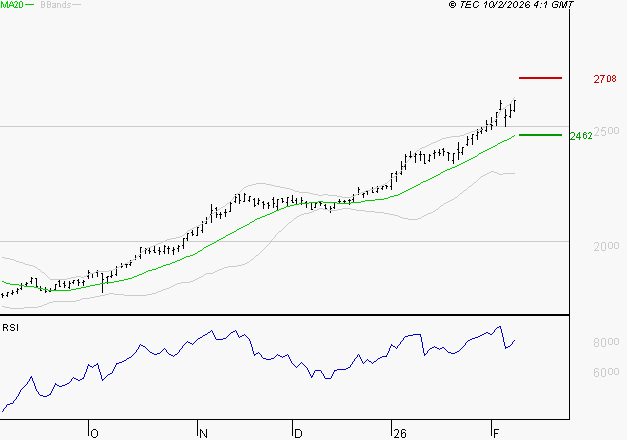
Task: Click the 2500 price axis label
Action: pyautogui.click(x=607, y=131)
